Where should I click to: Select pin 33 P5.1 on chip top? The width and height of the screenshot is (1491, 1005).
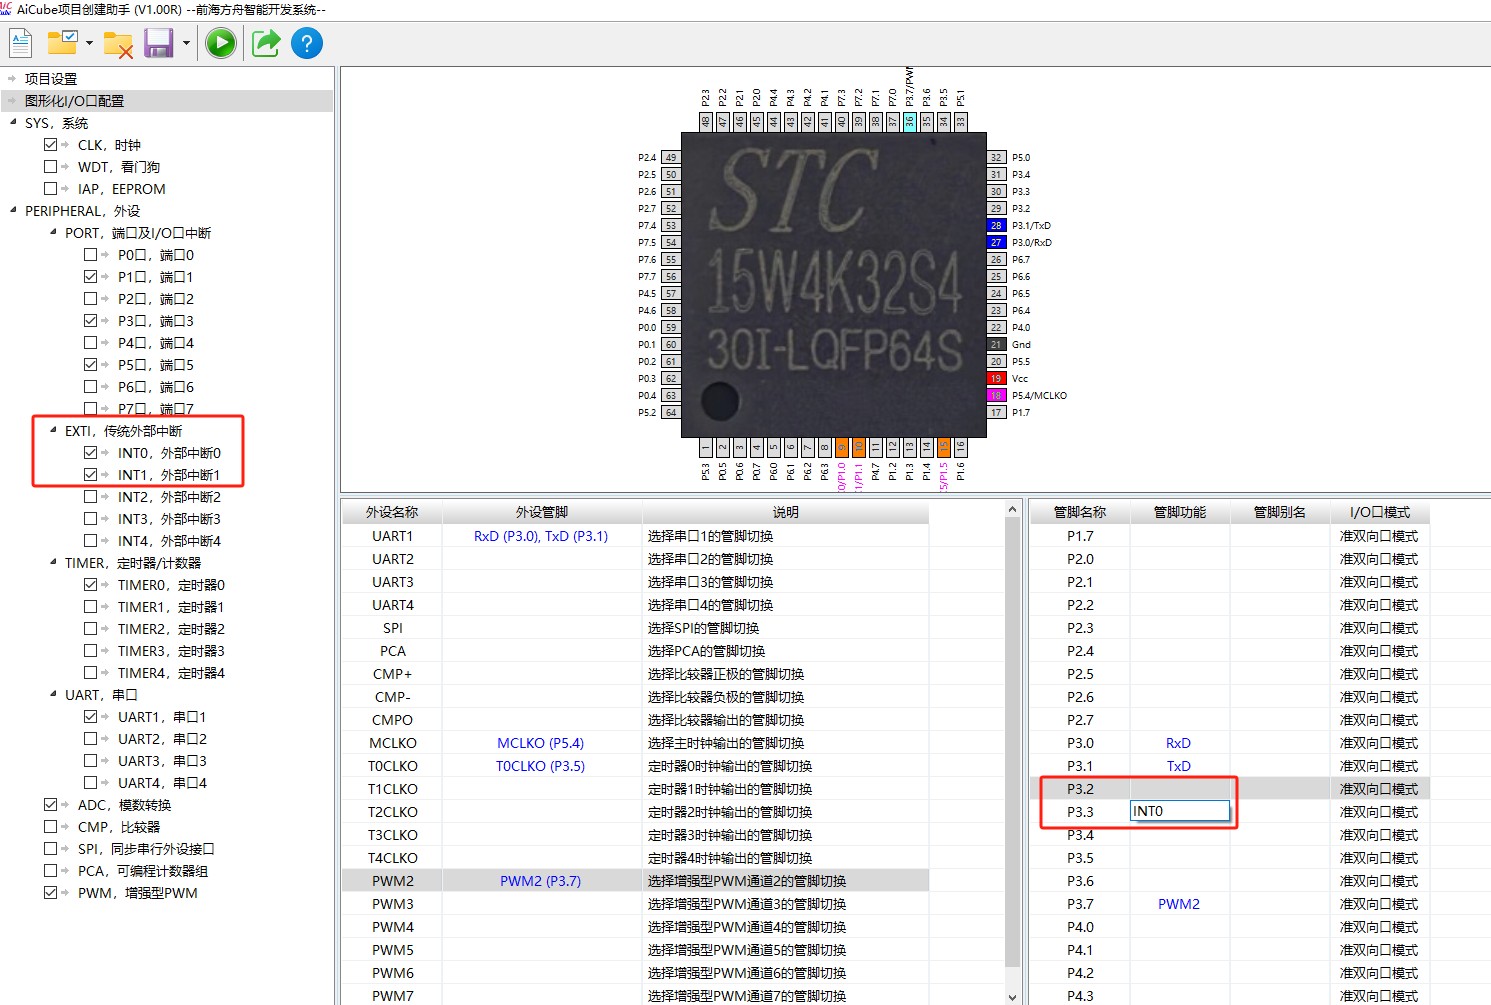click(x=960, y=121)
